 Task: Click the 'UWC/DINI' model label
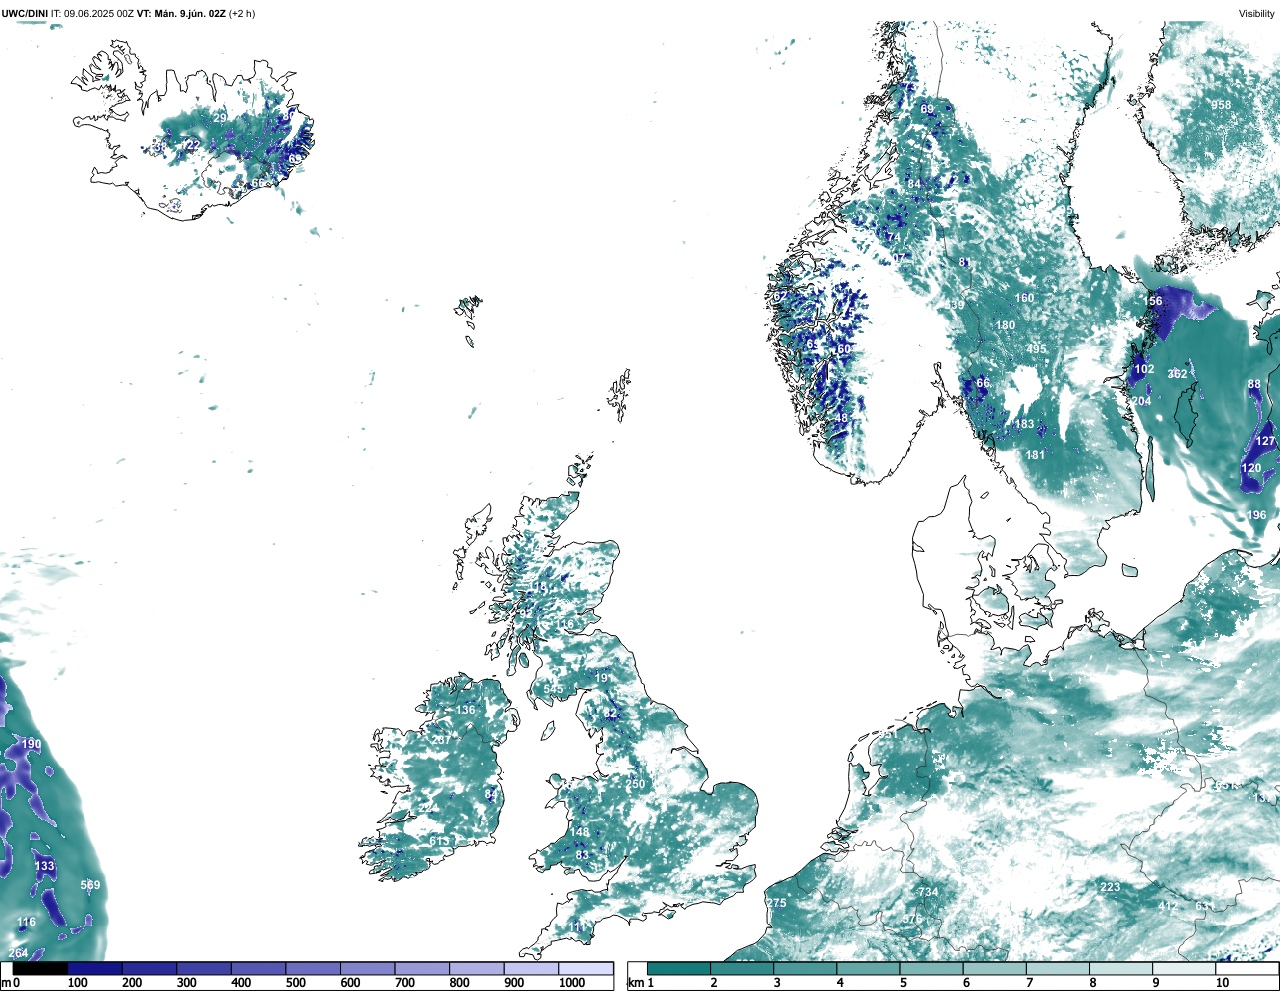25,14
